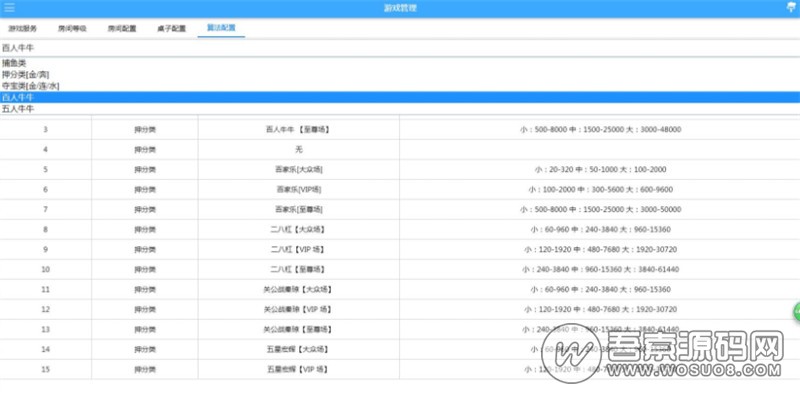Pick 夺宝类[金/连/水] in the dropdown list

pyautogui.click(x=400, y=86)
